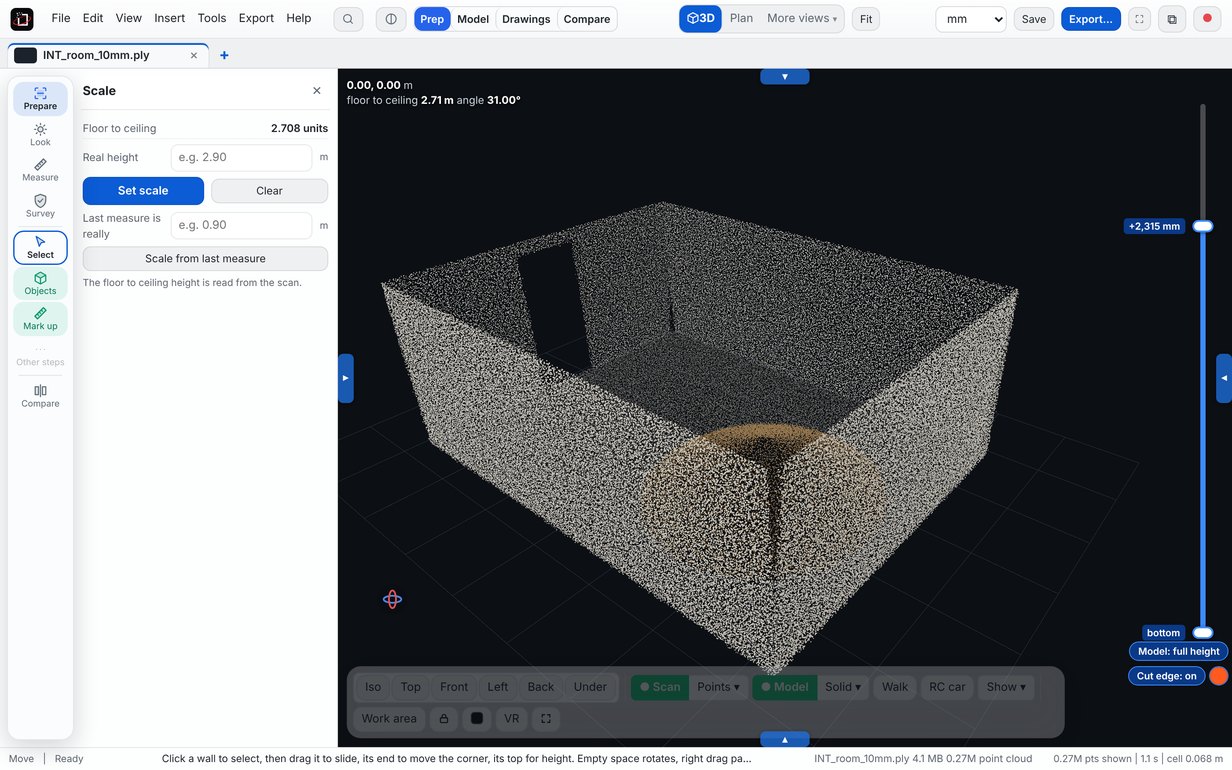Collapse the left panel with the arrow handle
Screen dimensions: 1232x770
coord(346,378)
